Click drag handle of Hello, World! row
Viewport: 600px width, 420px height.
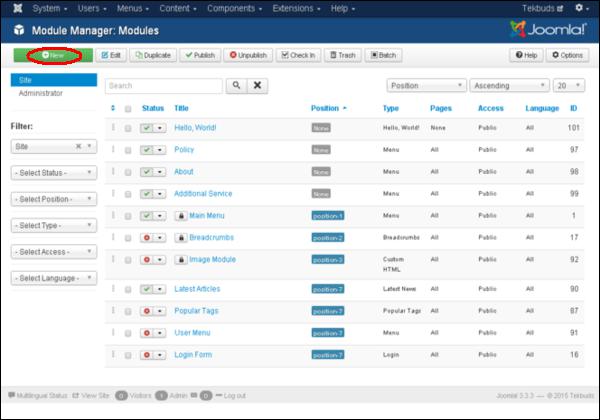[x=113, y=127]
